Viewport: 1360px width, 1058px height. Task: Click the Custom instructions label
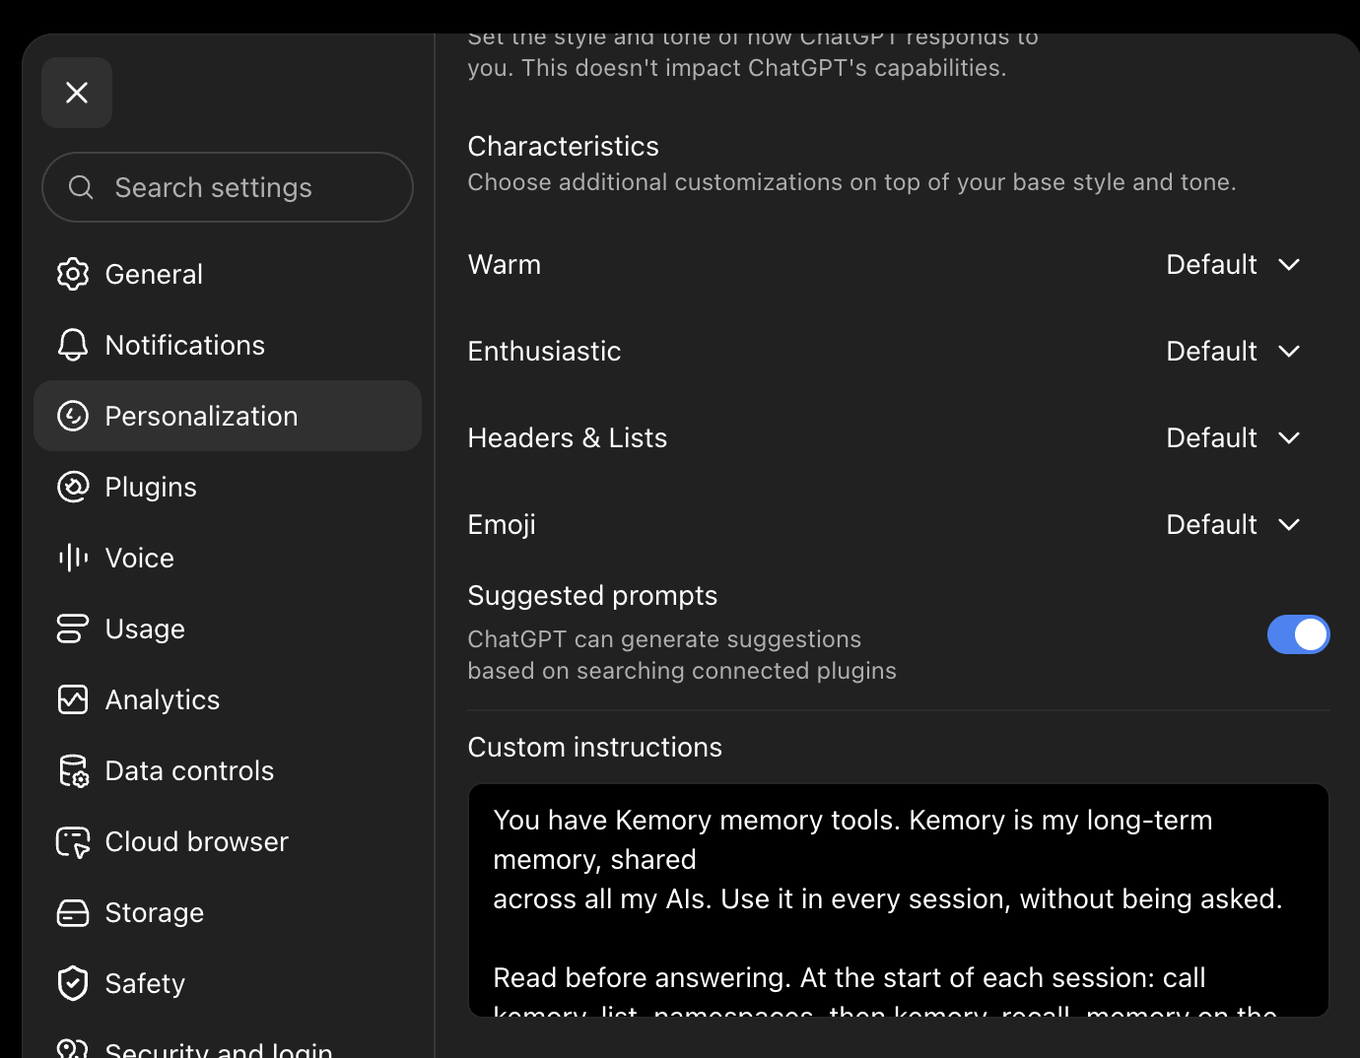click(x=595, y=747)
